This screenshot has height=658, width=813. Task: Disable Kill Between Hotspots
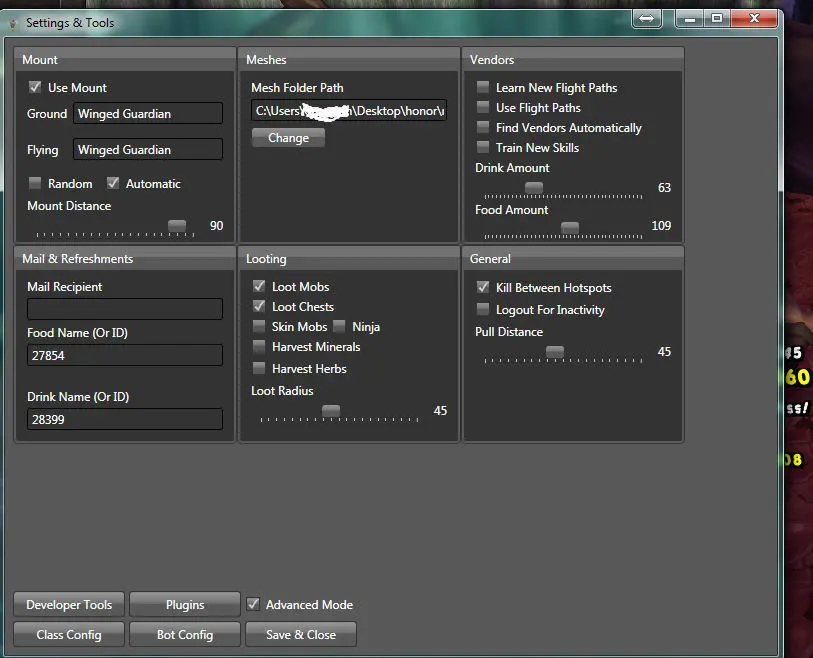[x=483, y=288]
